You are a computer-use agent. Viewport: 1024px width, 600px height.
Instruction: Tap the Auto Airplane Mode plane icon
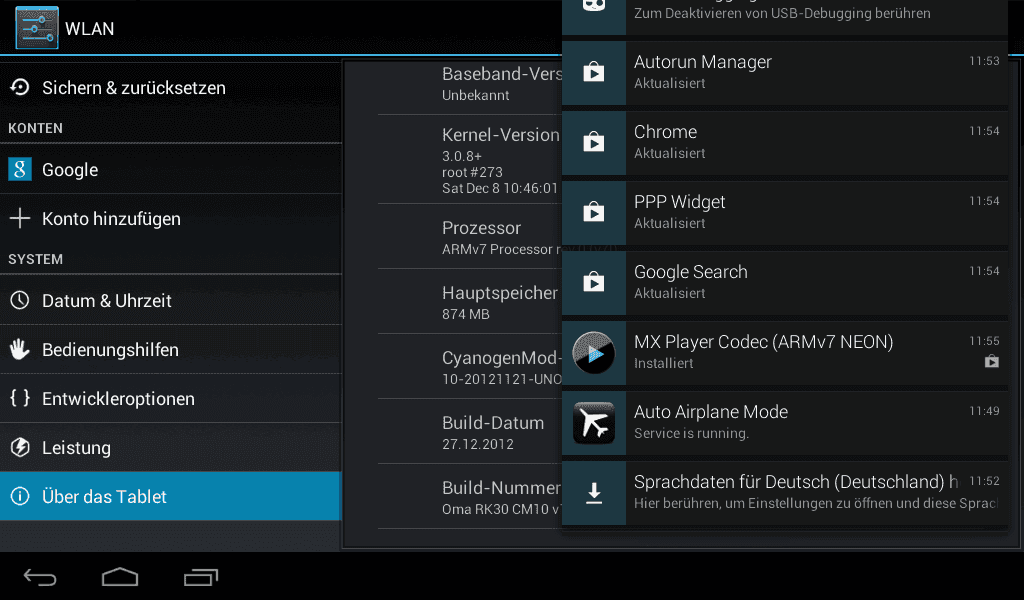[x=594, y=423]
